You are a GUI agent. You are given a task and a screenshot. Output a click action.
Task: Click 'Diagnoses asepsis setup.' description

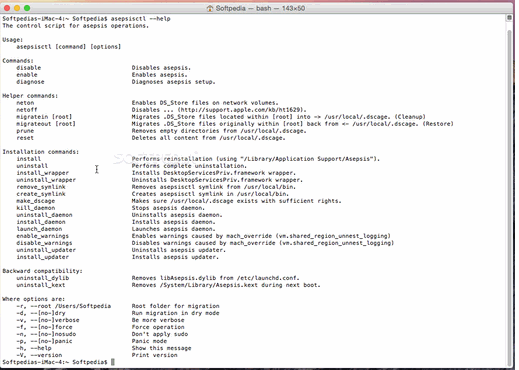click(173, 82)
